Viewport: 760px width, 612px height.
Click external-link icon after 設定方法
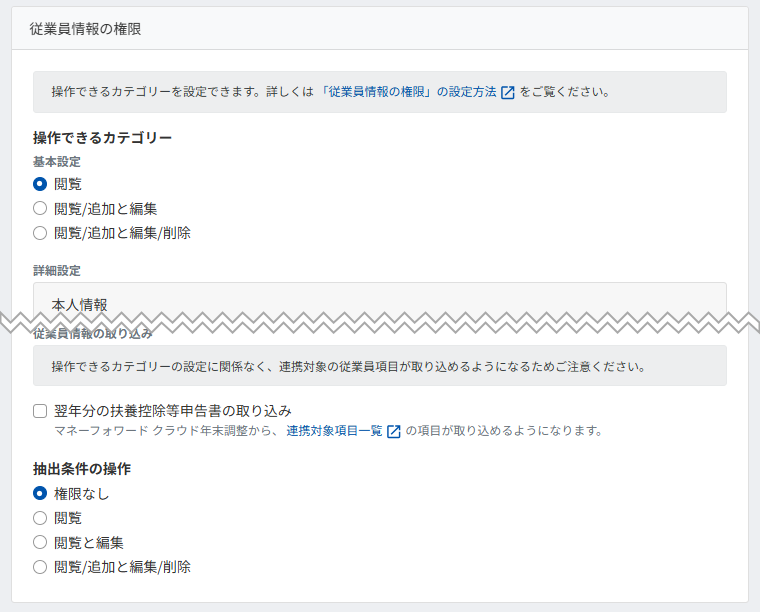507,92
